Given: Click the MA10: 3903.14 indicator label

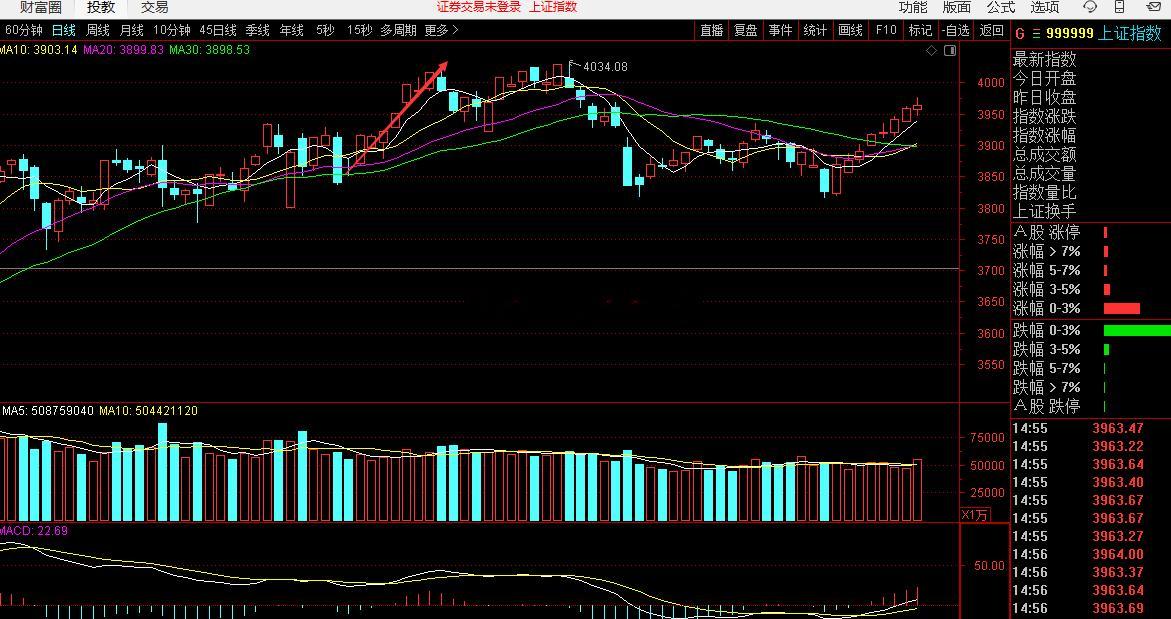Looking at the screenshot, I should 38,50.
